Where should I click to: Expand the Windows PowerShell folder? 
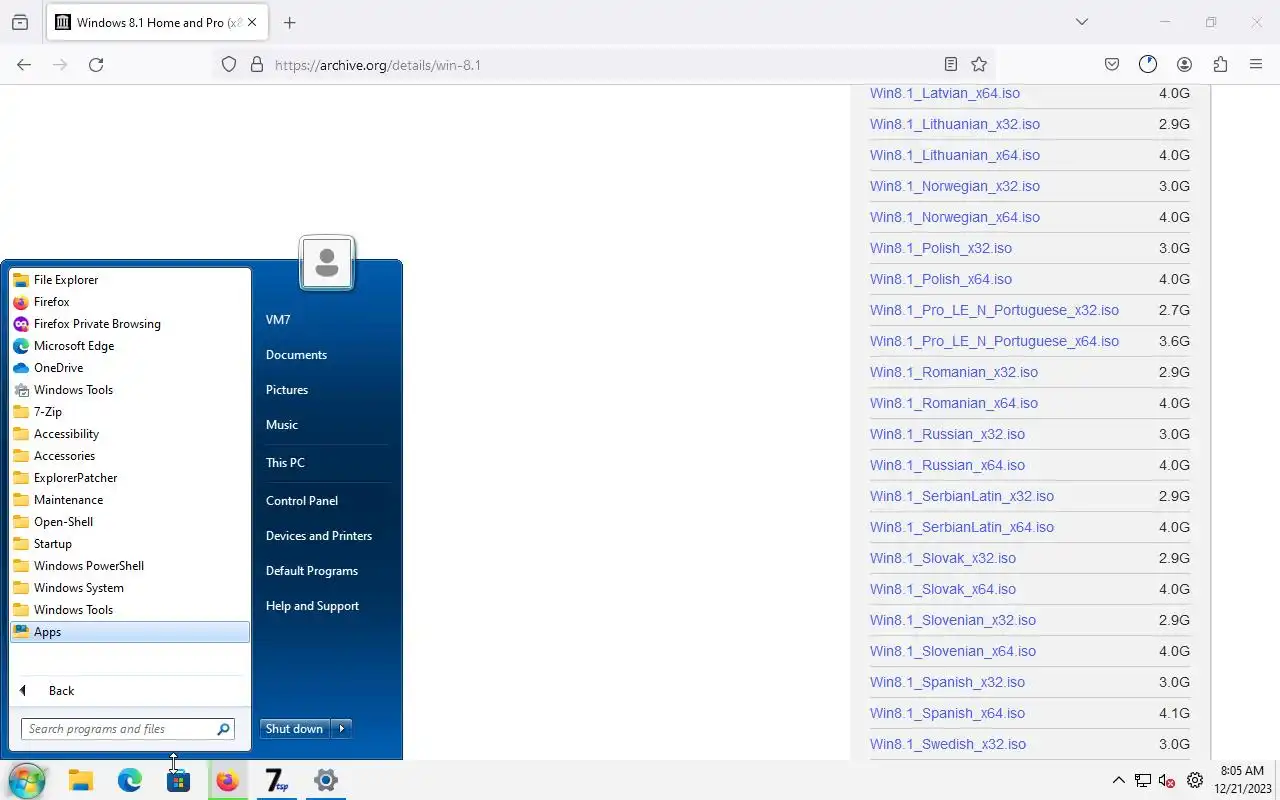point(130,566)
